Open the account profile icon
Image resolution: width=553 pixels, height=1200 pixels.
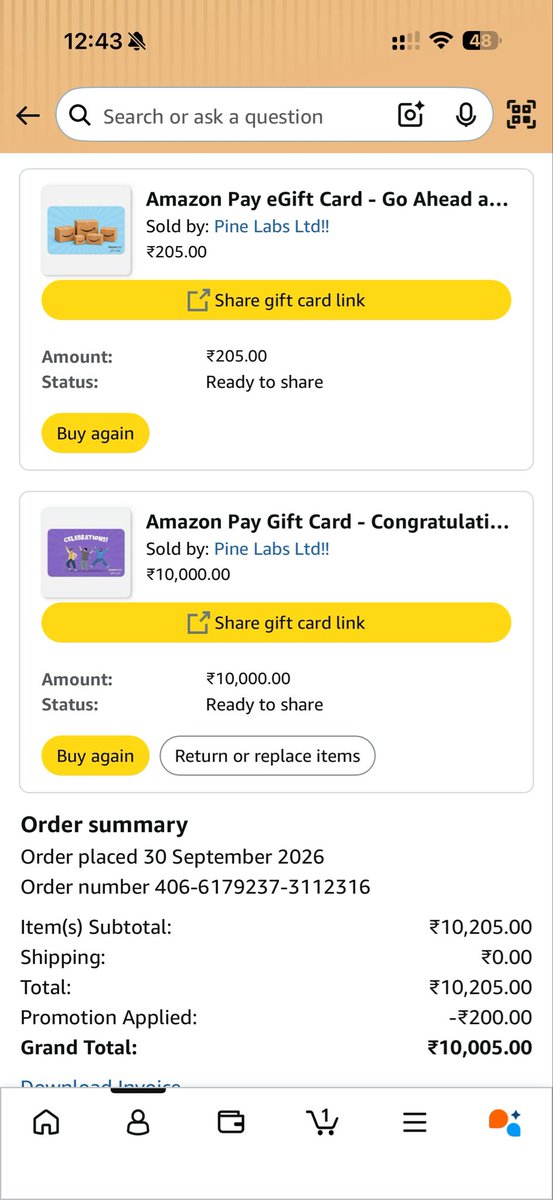click(138, 1122)
